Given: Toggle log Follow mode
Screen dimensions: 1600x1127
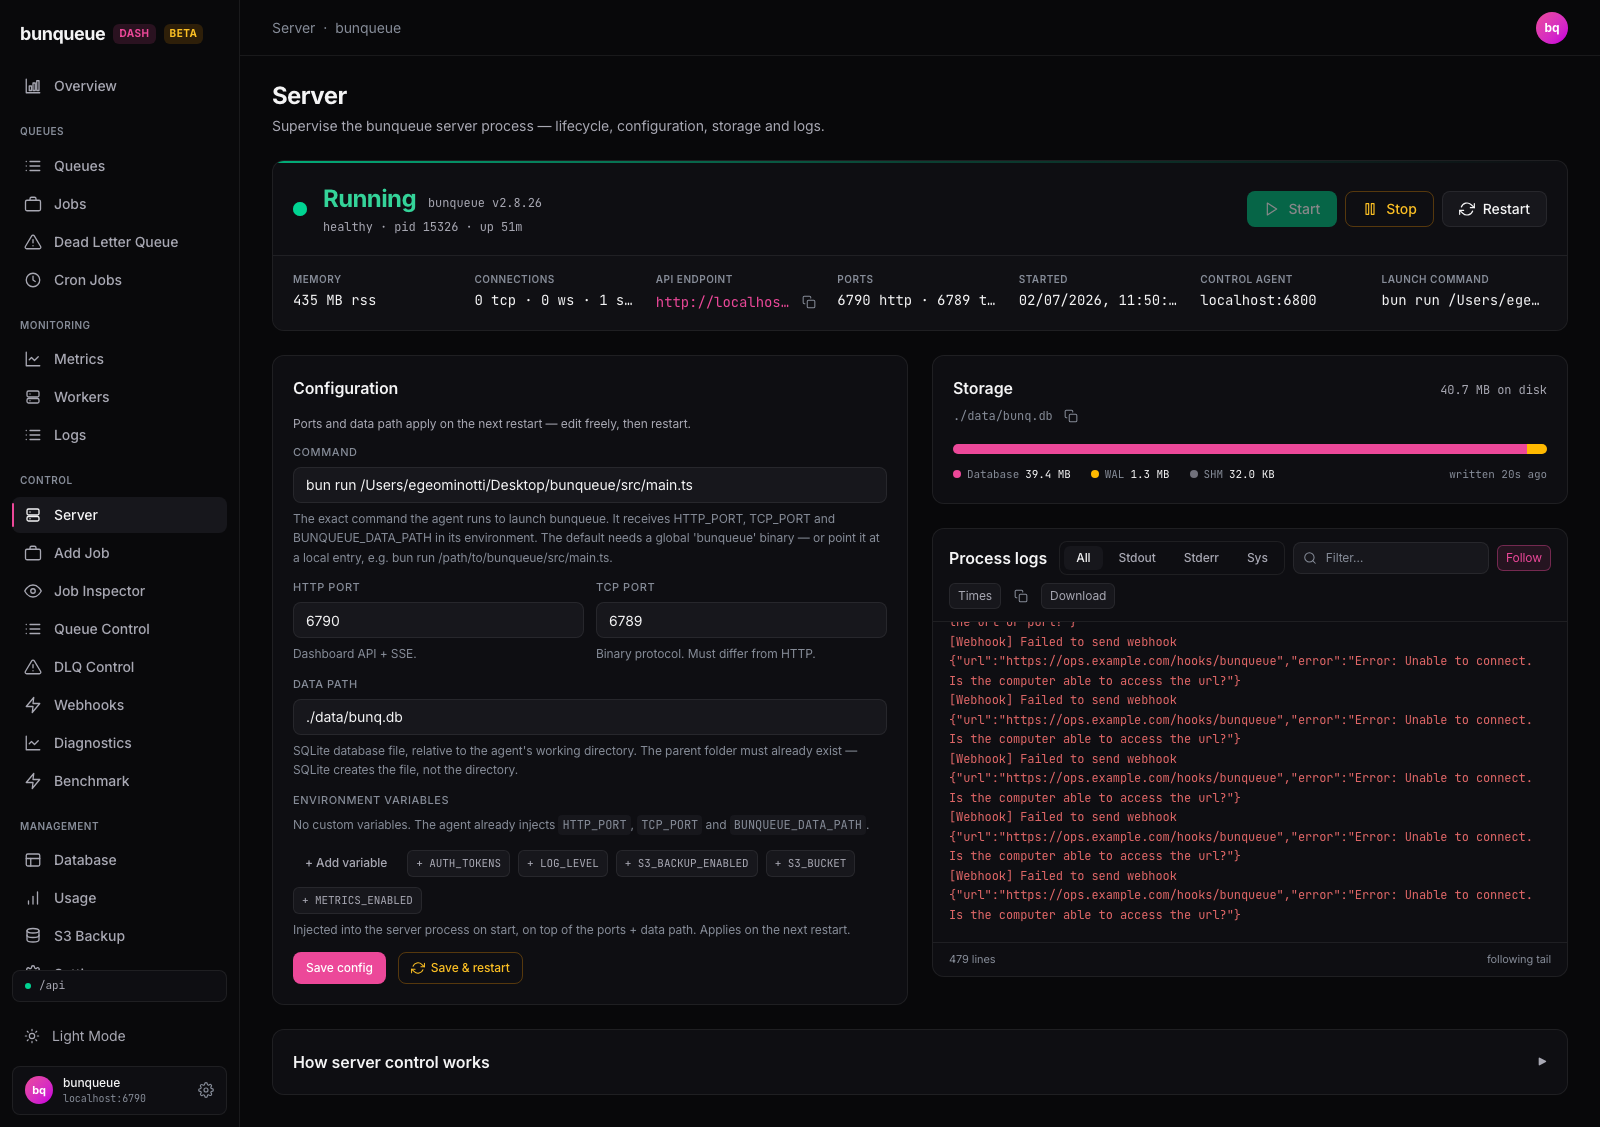Looking at the screenshot, I should pos(1524,558).
